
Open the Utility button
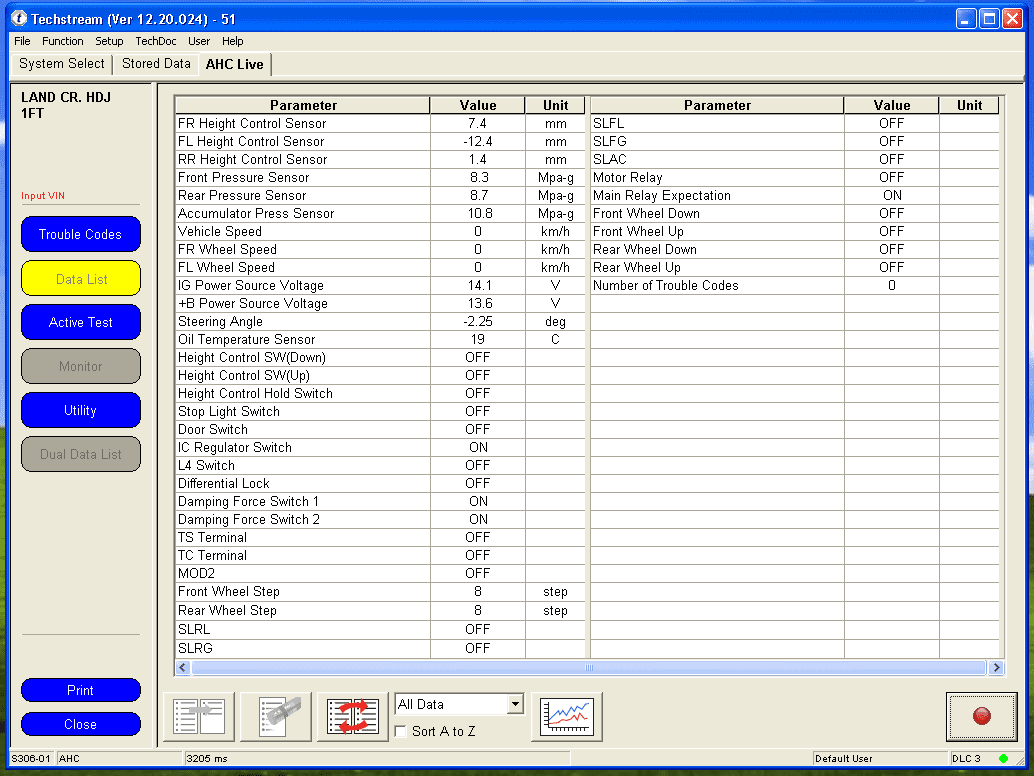pos(80,411)
